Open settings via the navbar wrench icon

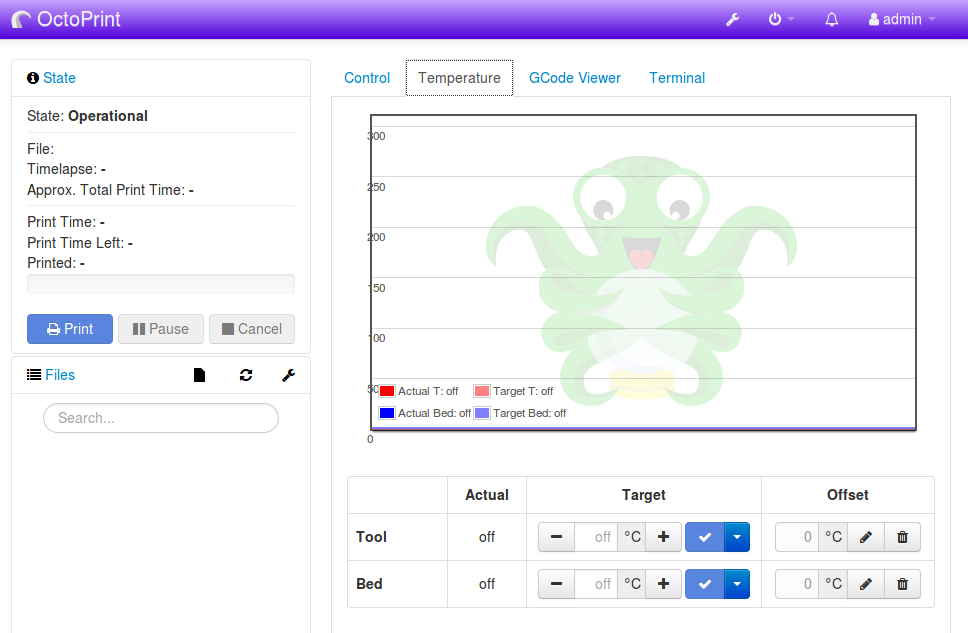tap(732, 20)
